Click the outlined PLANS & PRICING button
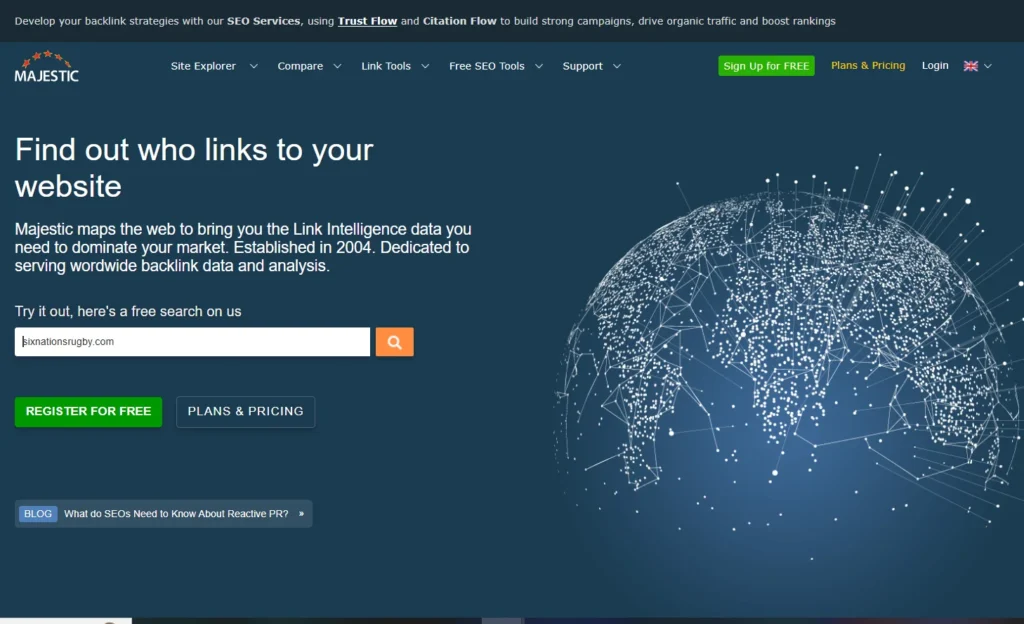 (x=245, y=411)
